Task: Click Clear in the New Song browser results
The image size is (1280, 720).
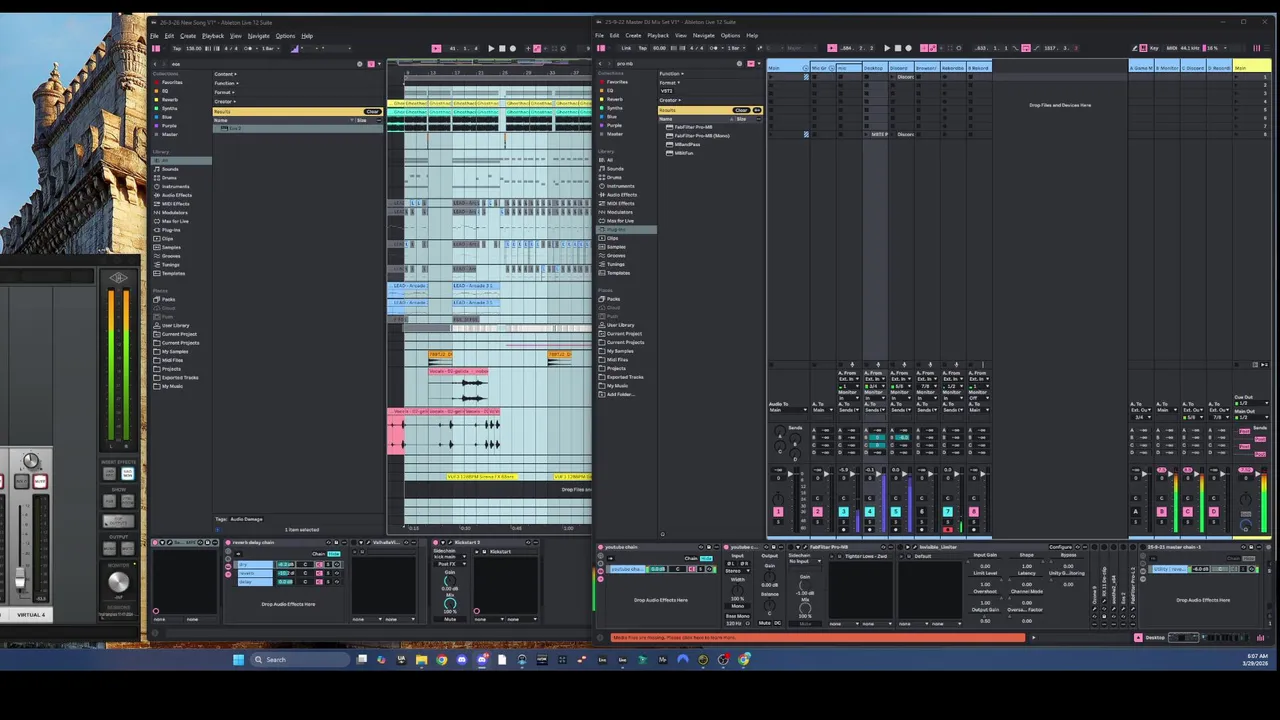Action: click(372, 110)
